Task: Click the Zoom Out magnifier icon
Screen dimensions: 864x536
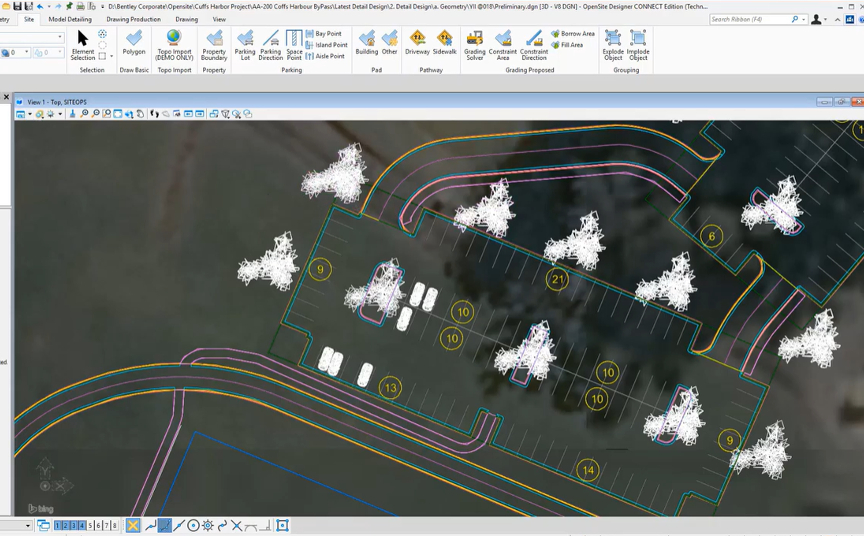Action: click(x=95, y=114)
